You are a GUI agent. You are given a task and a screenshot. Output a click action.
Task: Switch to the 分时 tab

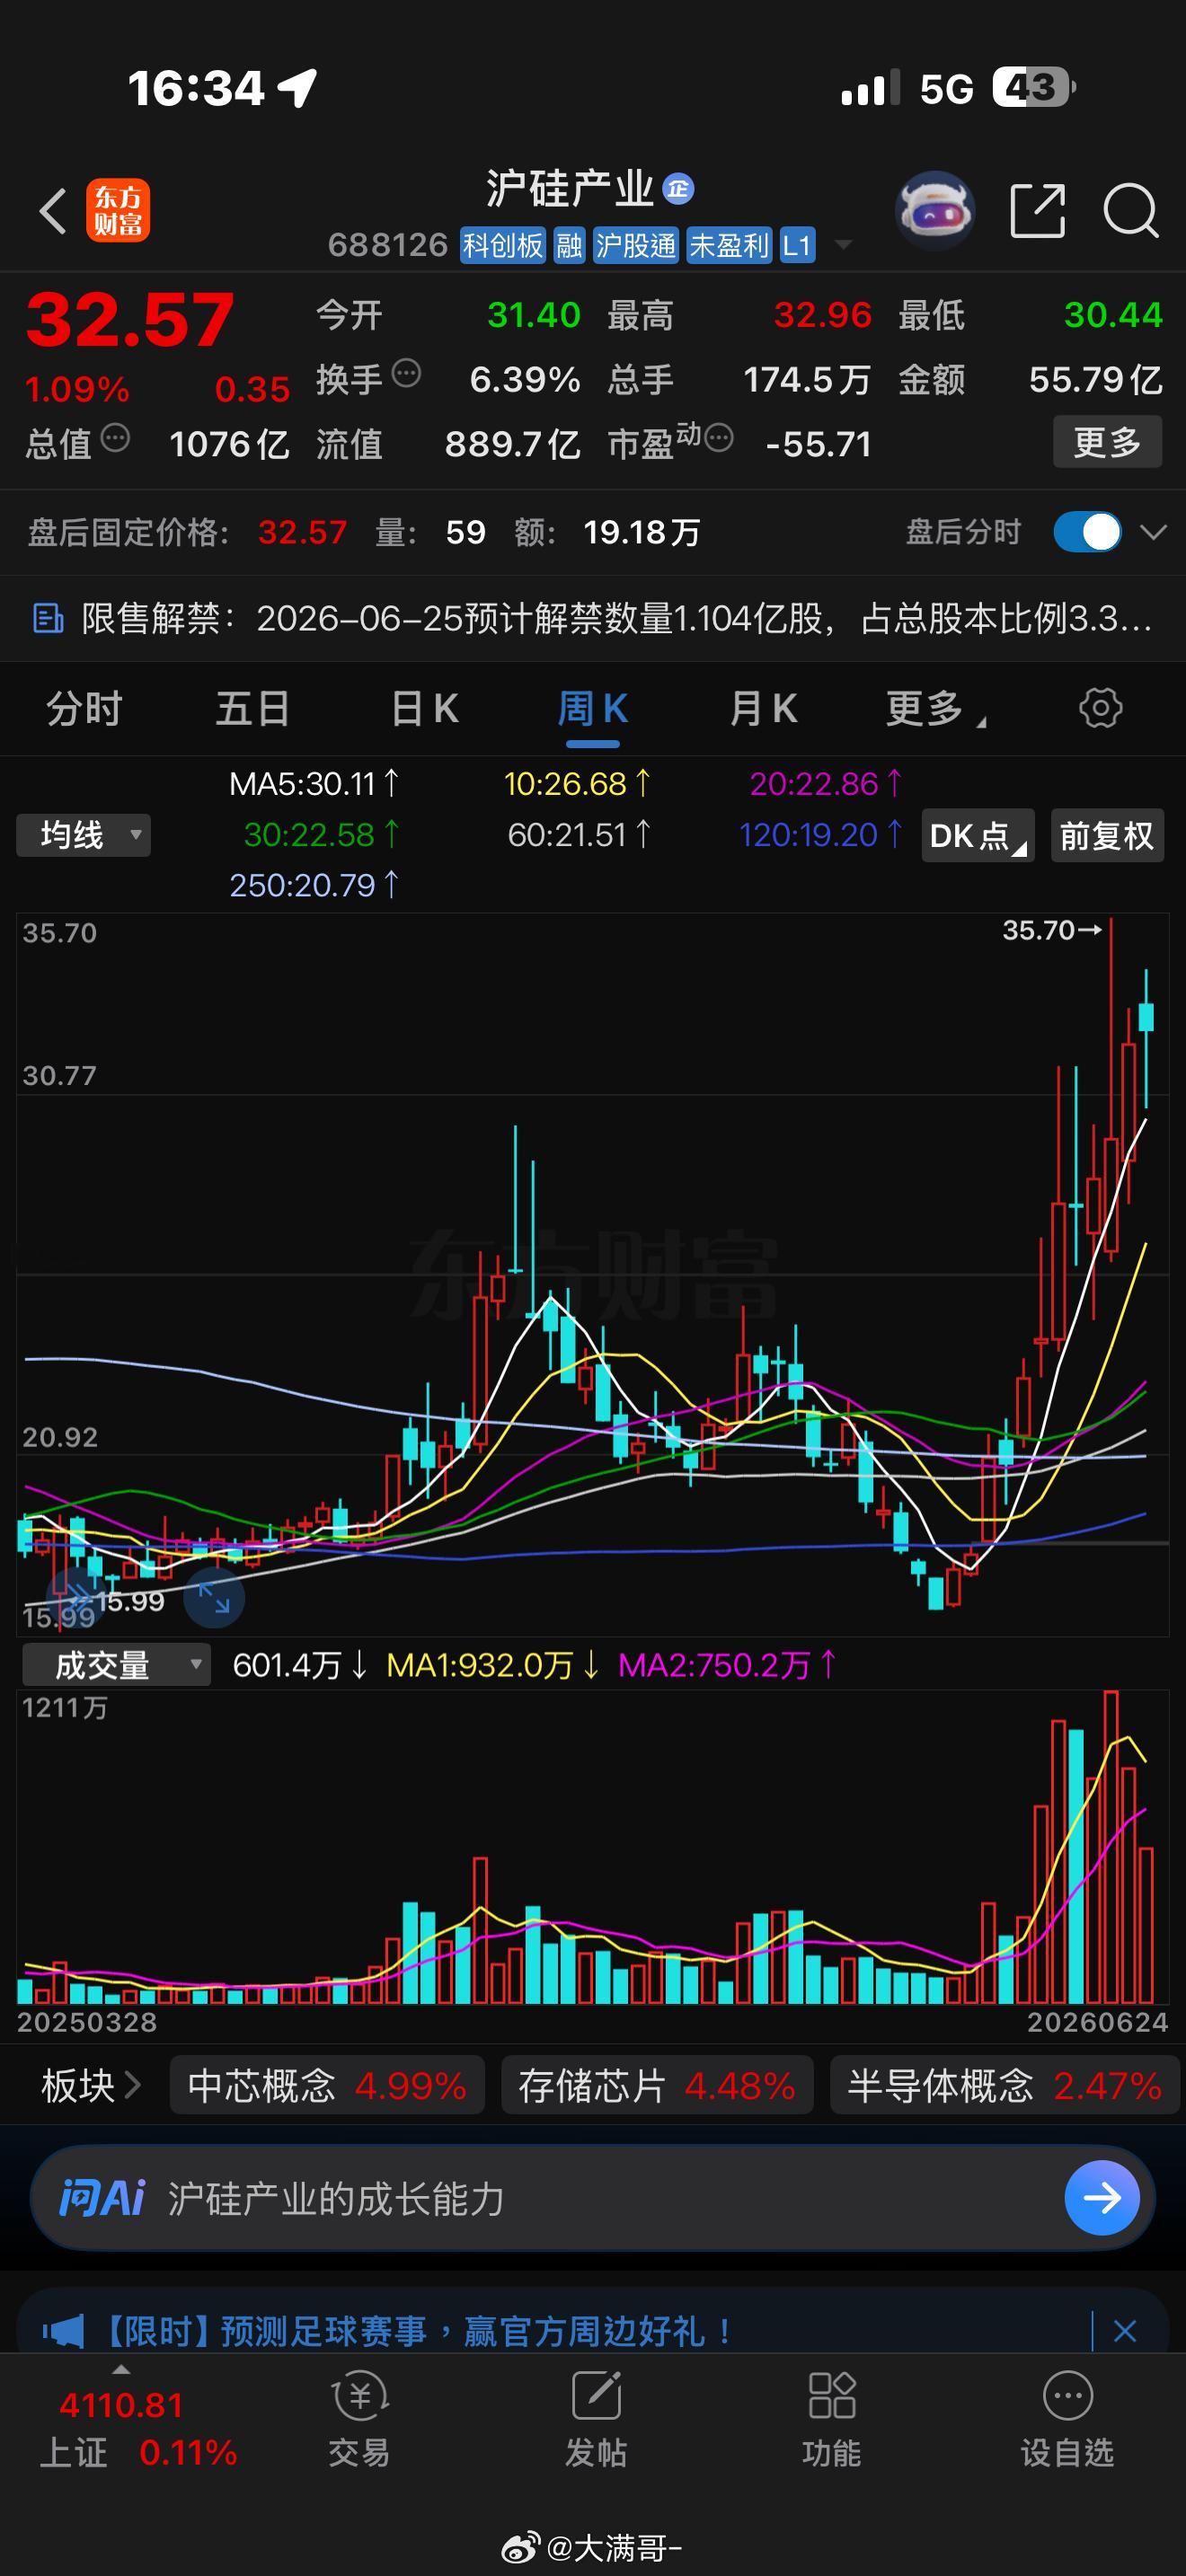(84, 709)
